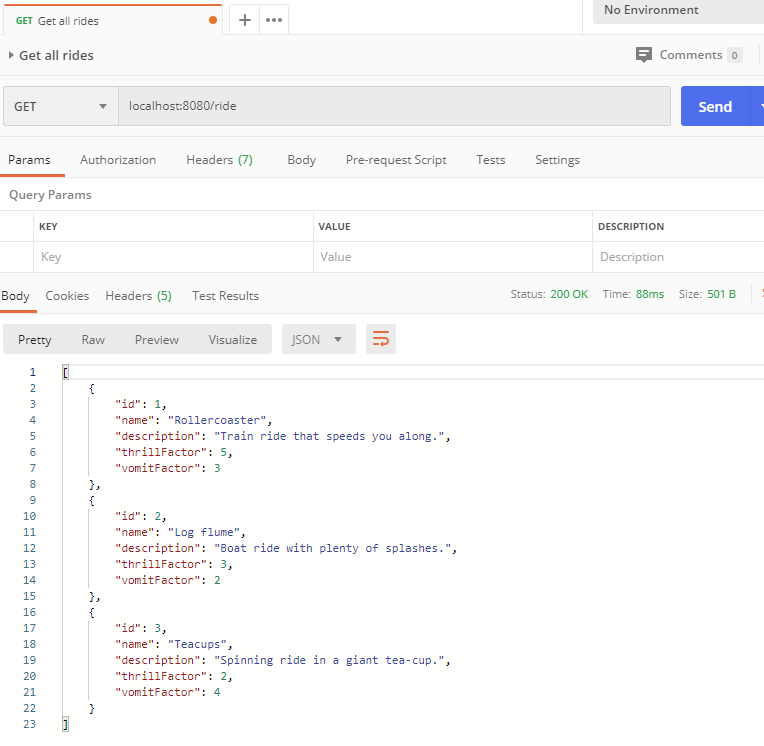Click the plus icon to open new tab
The width and height of the screenshot is (764, 746).
point(244,20)
